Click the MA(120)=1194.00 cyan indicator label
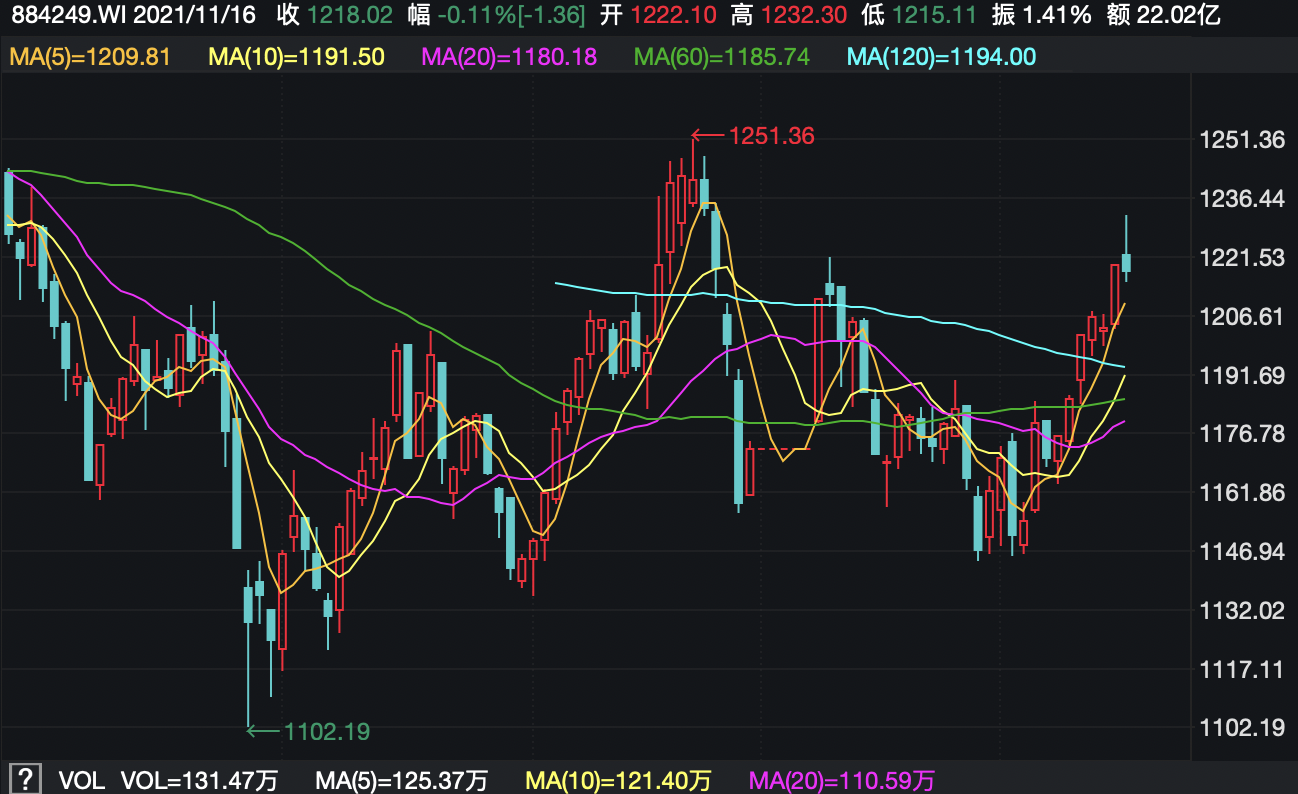Image resolution: width=1298 pixels, height=794 pixels. click(x=941, y=57)
